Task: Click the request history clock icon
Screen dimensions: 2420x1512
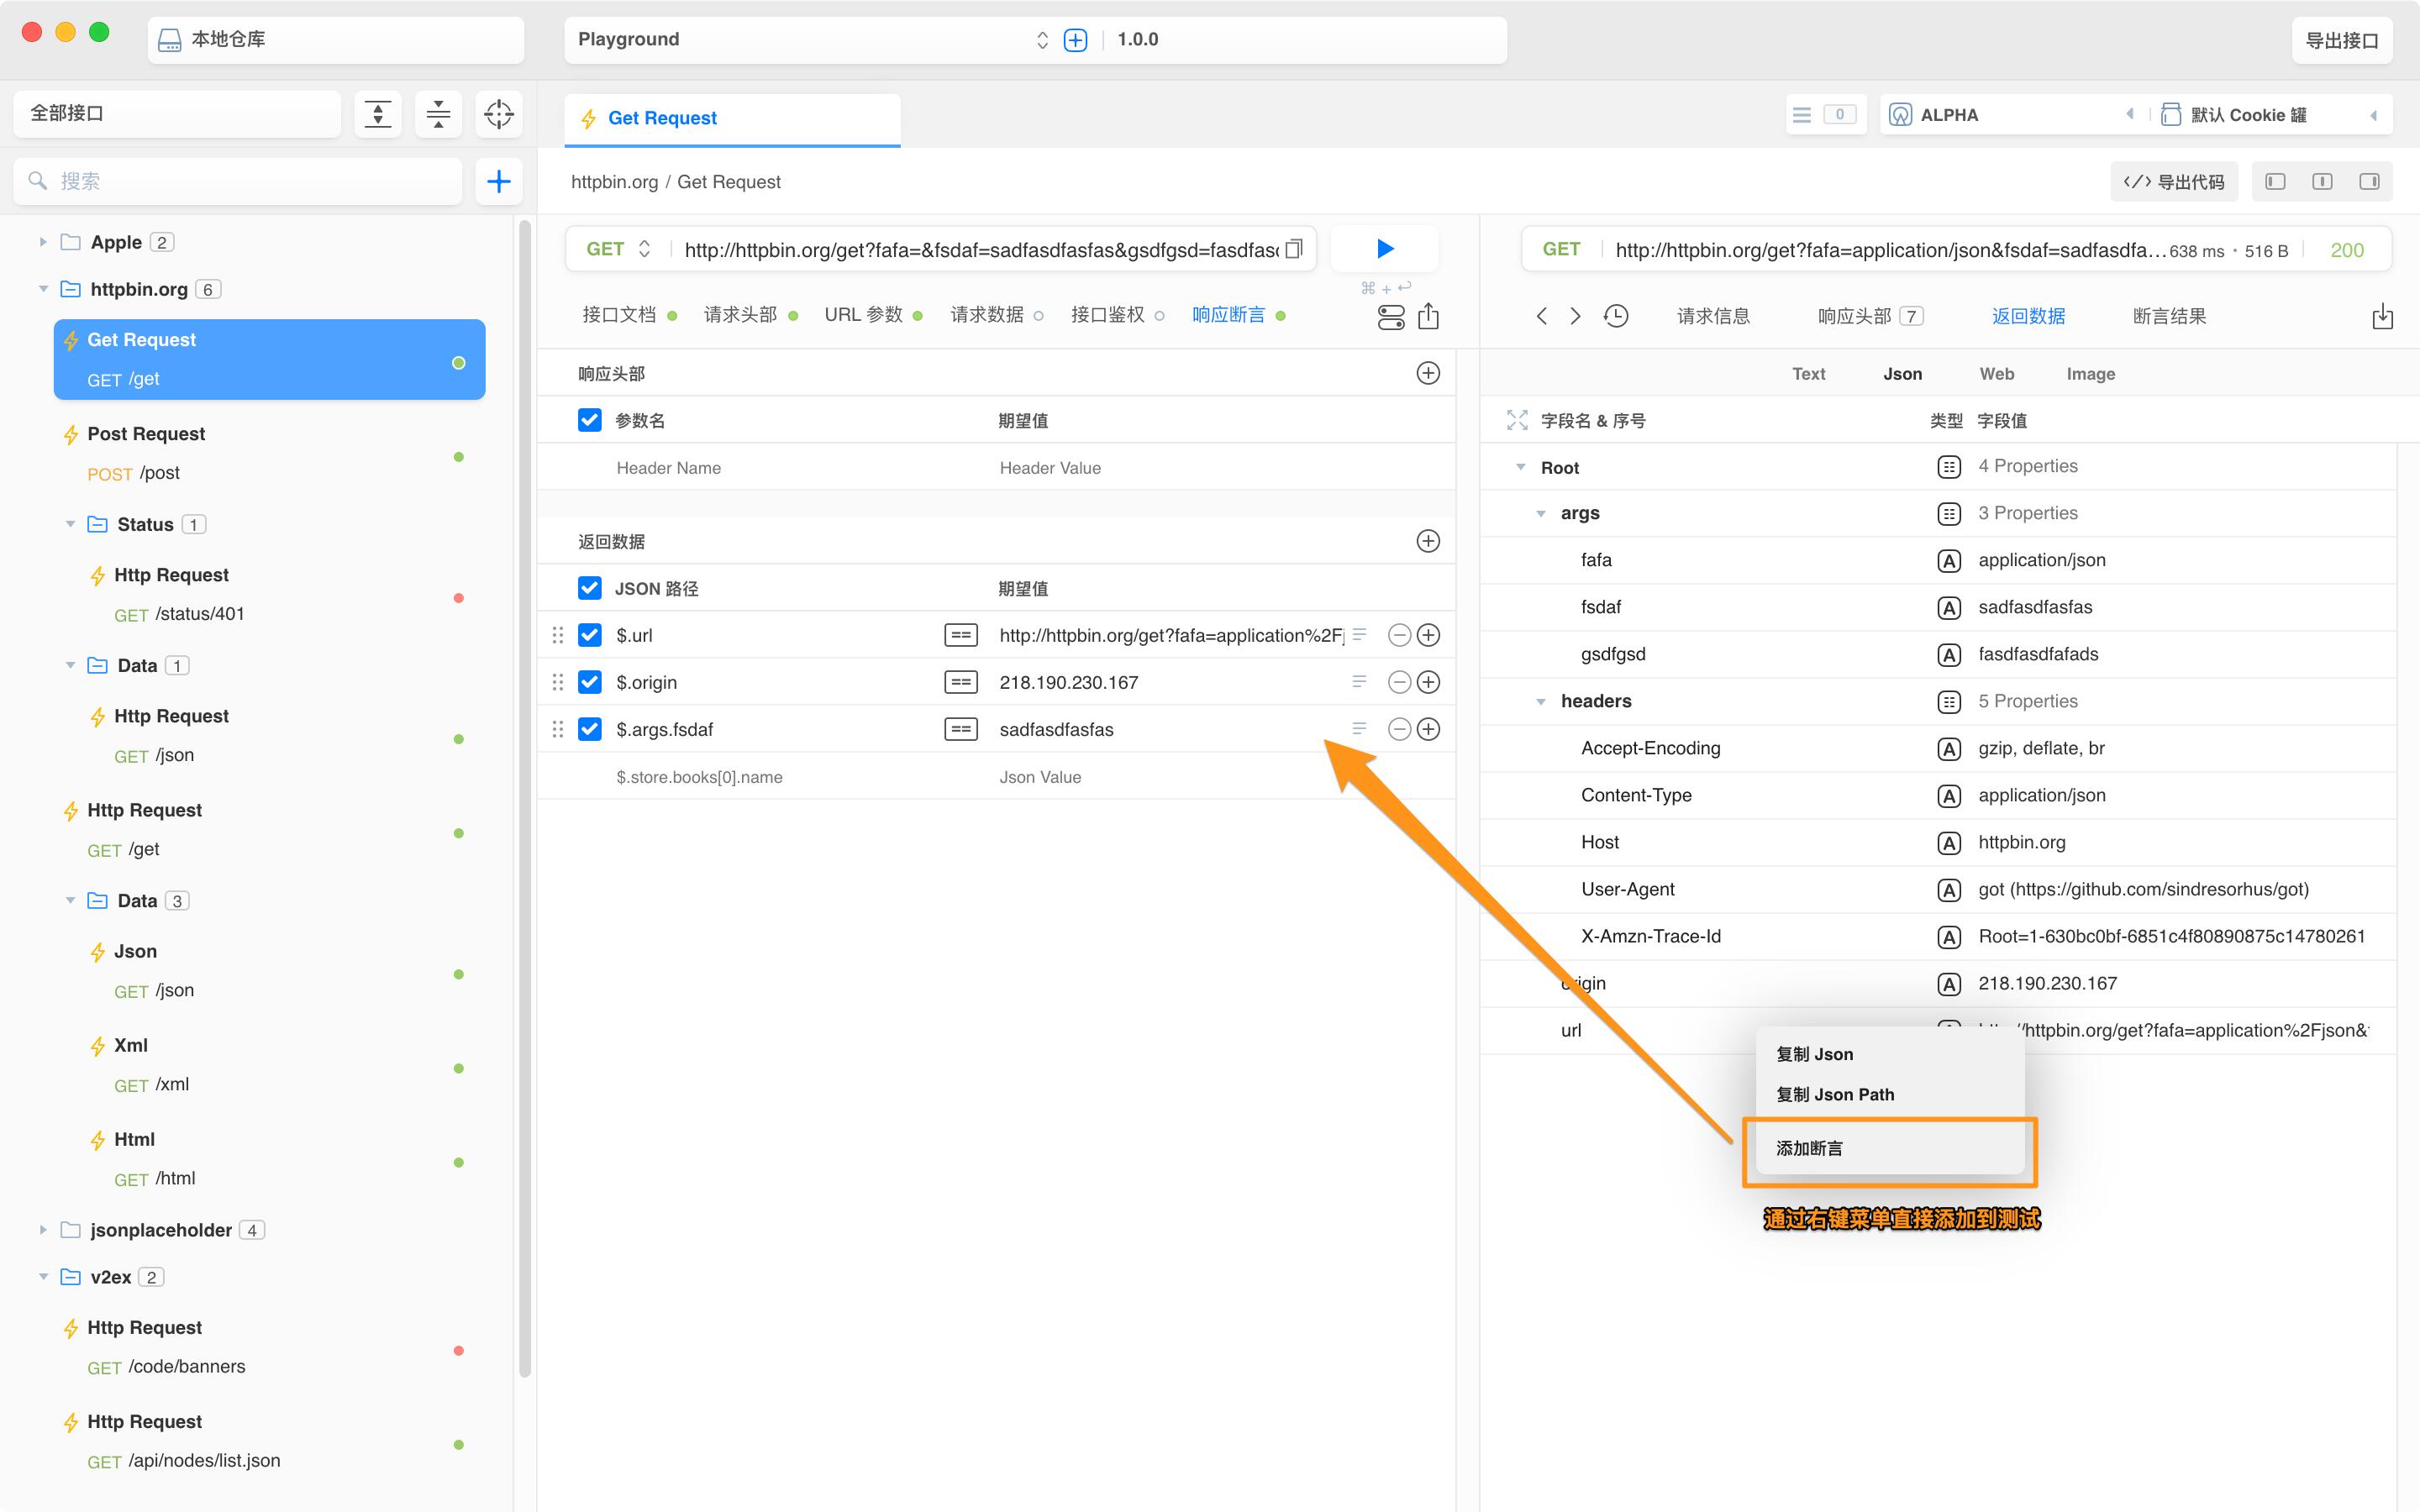Action: click(x=1616, y=316)
